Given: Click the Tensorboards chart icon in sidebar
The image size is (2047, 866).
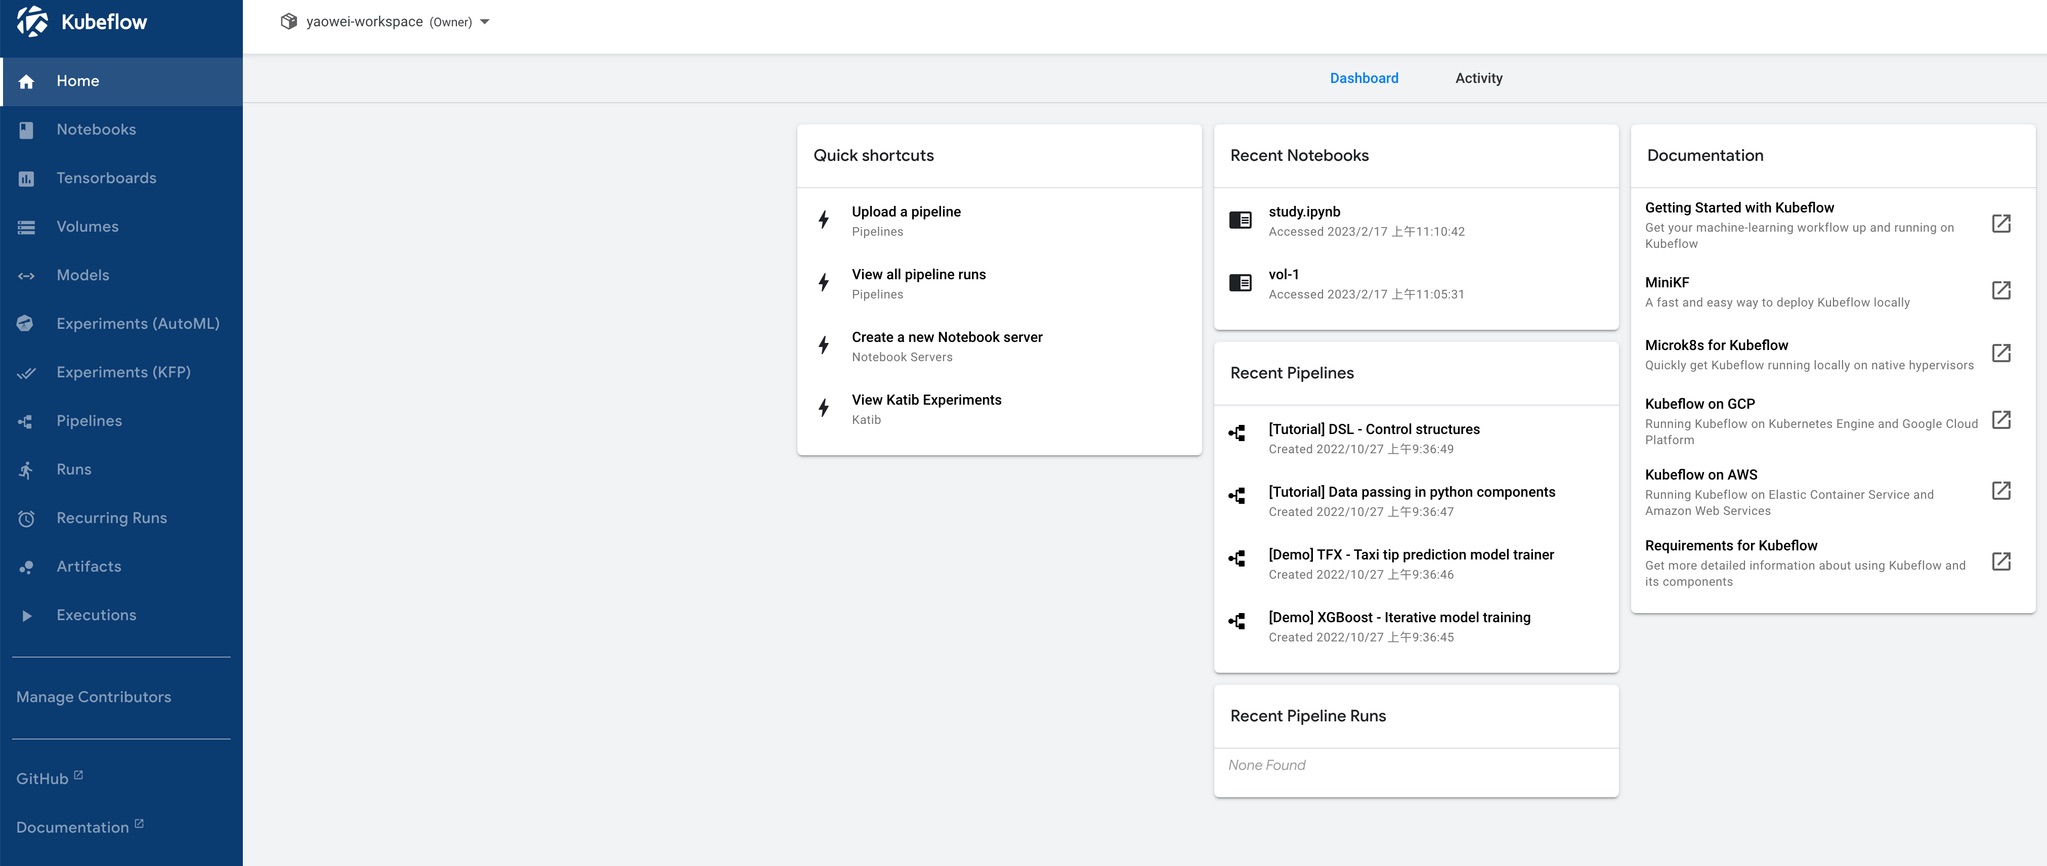Looking at the screenshot, I should [x=26, y=179].
